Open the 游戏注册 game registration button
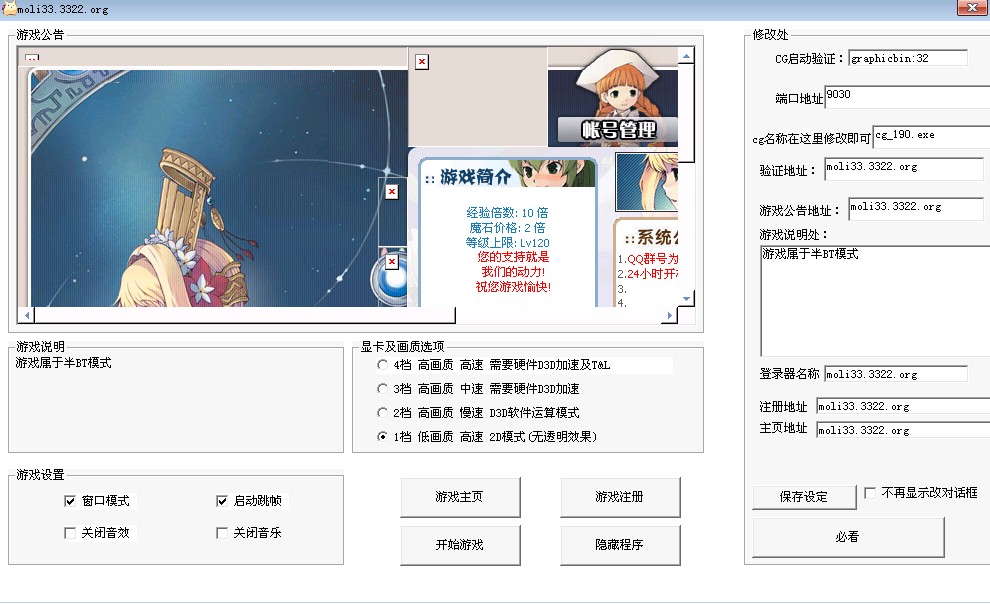Screen dimensions: 990x604 pos(620,497)
